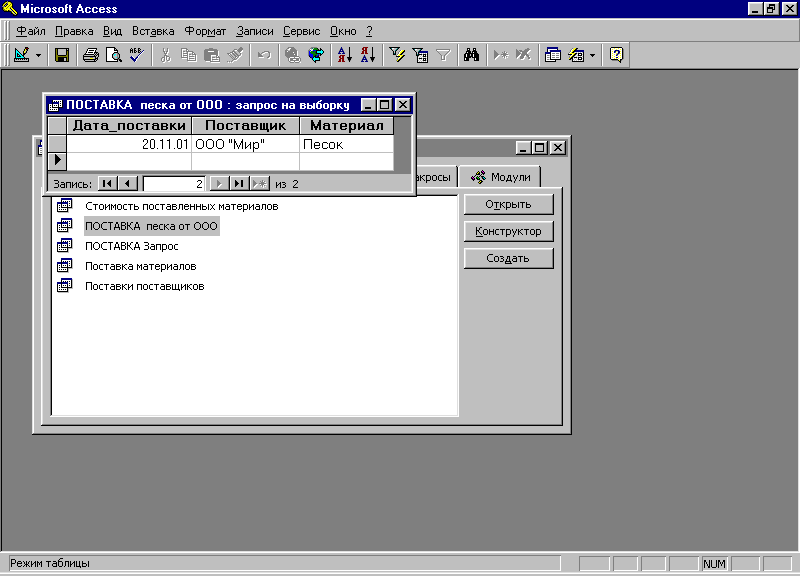Click the Copy icon
The width and height of the screenshot is (800, 576).
188,55
